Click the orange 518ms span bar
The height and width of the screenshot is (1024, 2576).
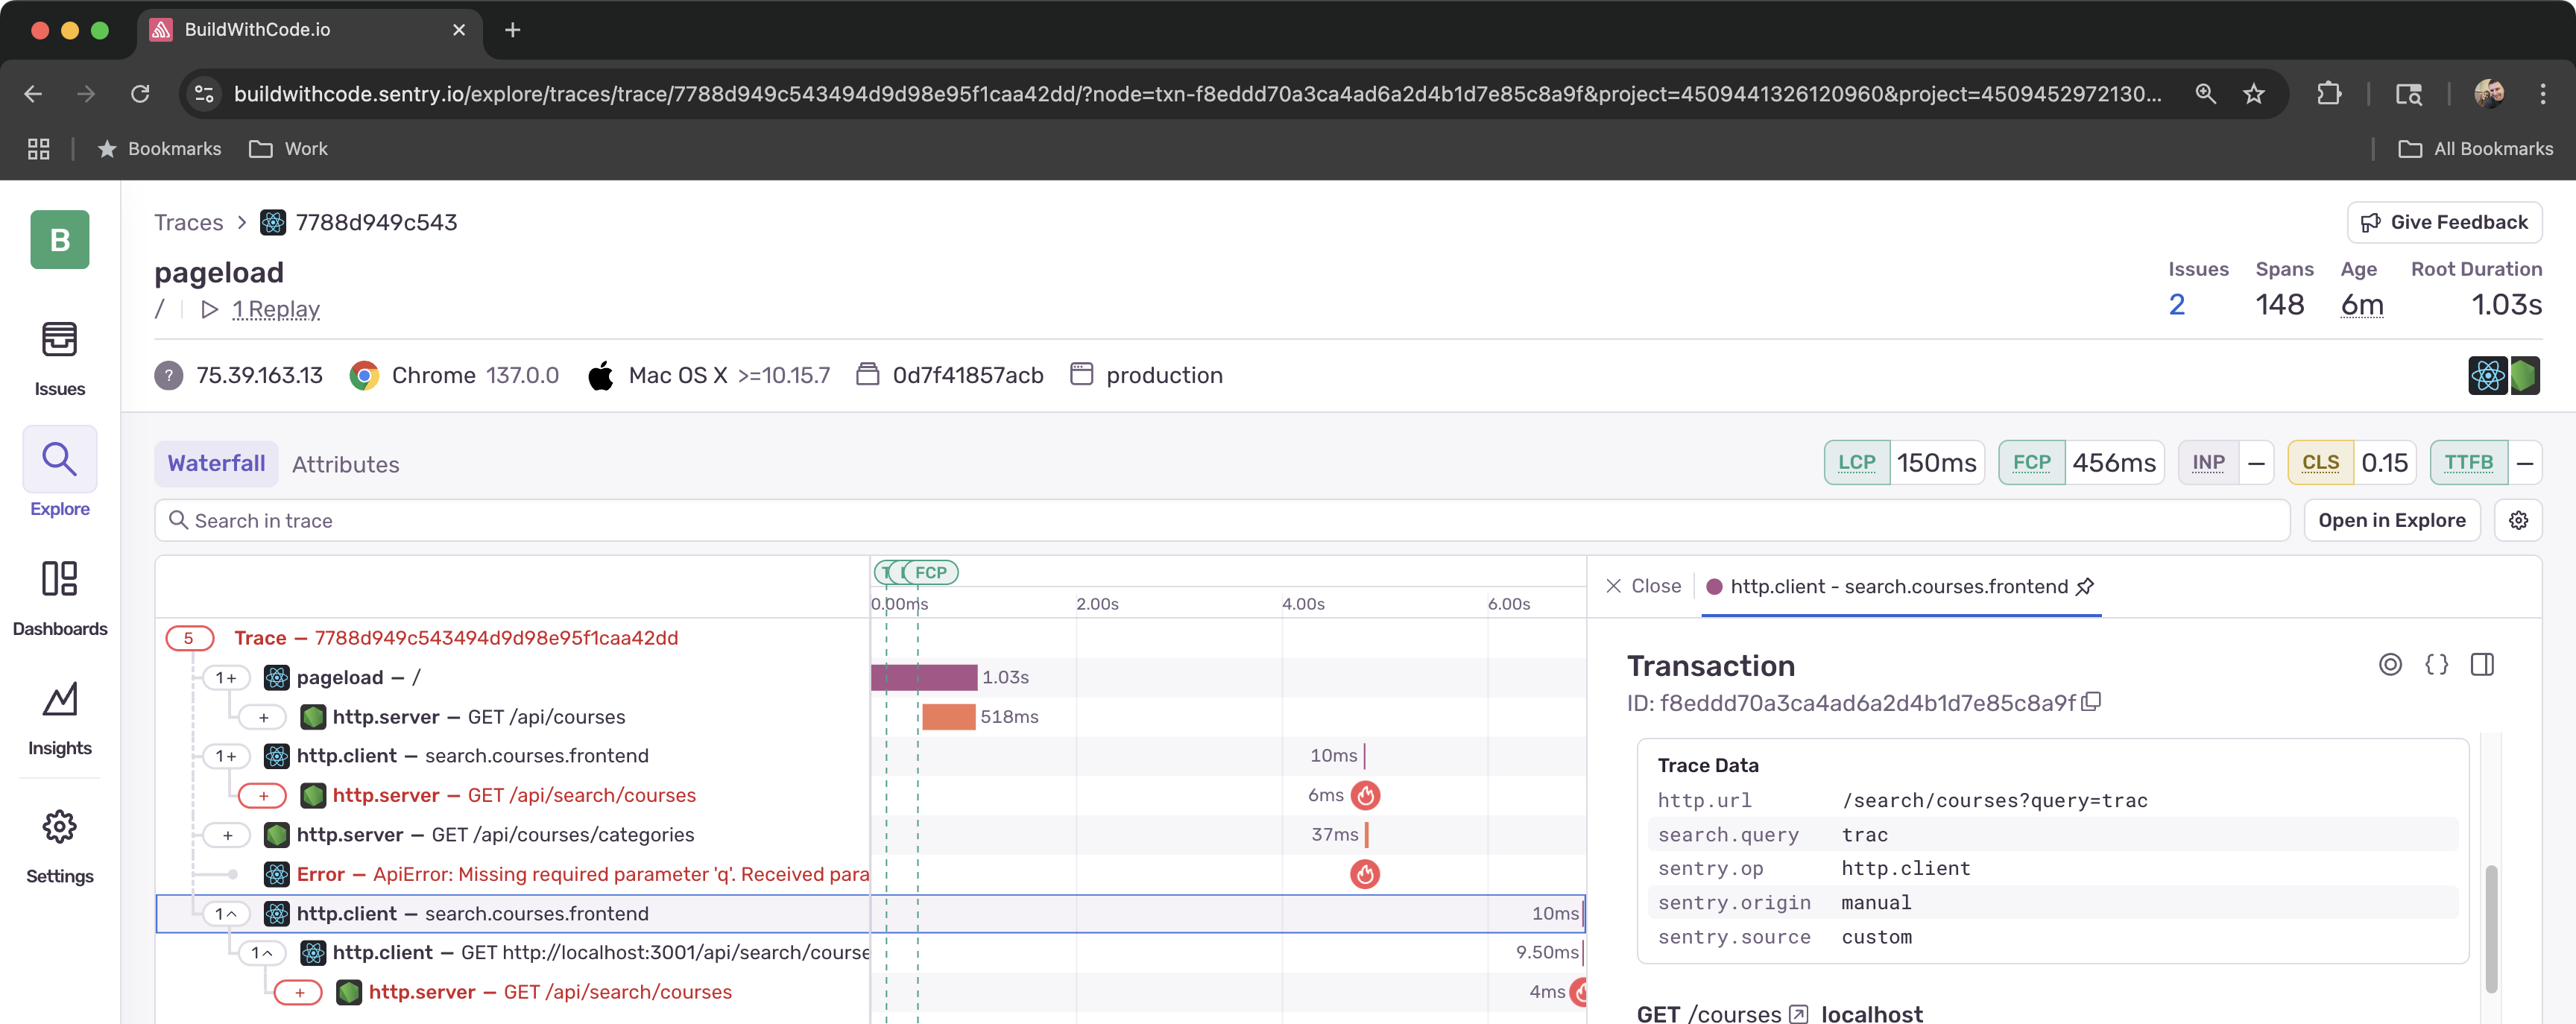948,717
